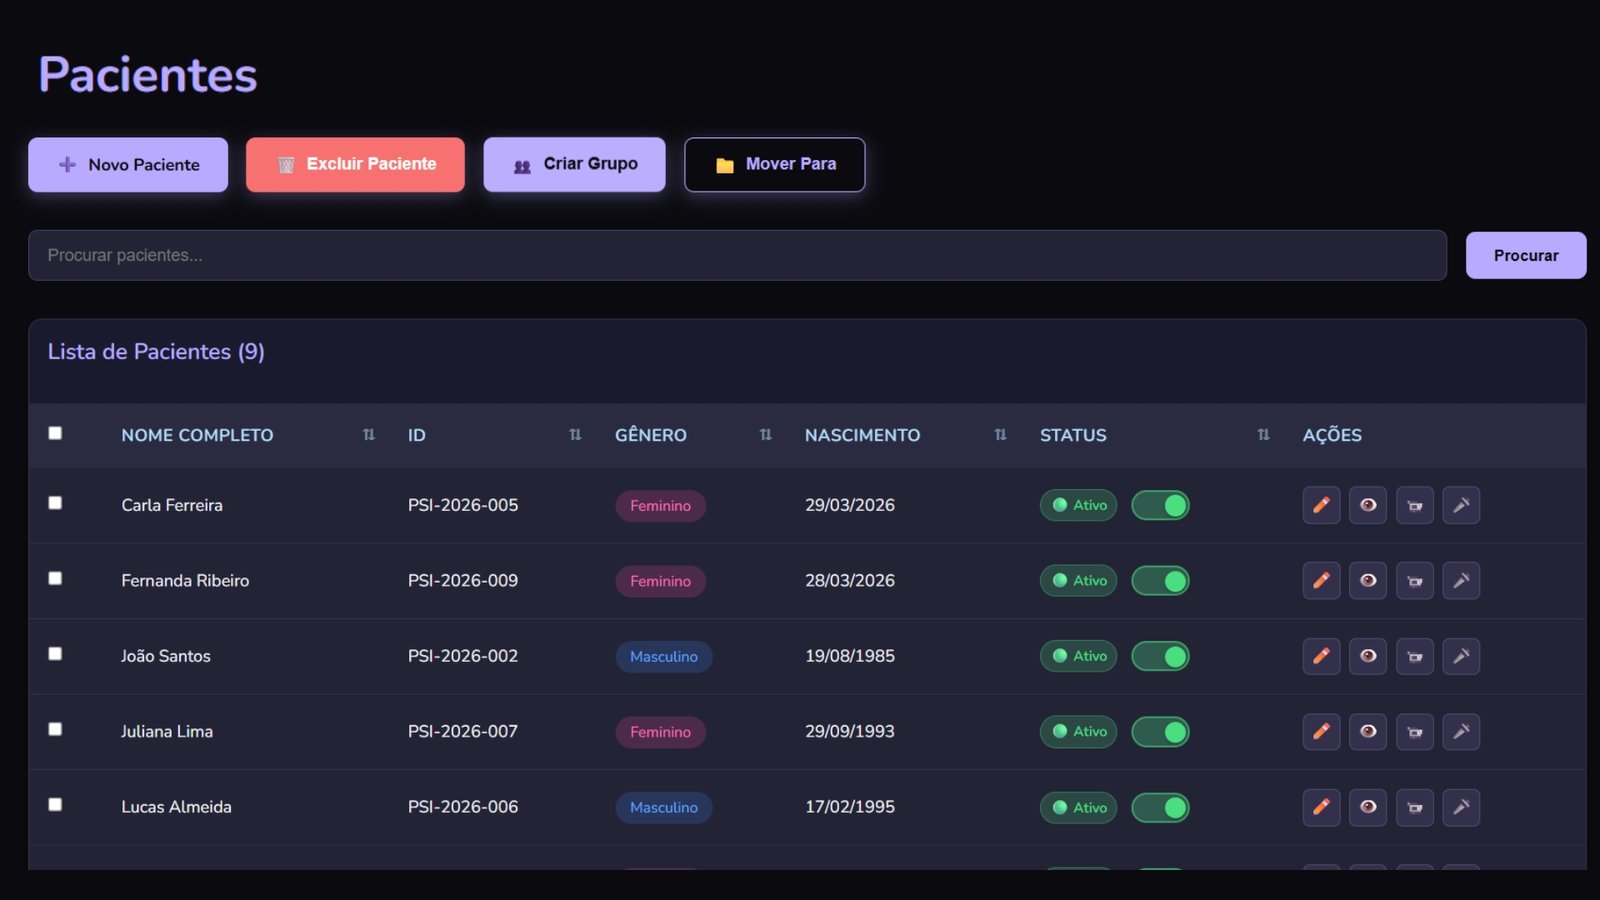
Task: Start video session for Carla Ferreira
Action: pos(1414,505)
